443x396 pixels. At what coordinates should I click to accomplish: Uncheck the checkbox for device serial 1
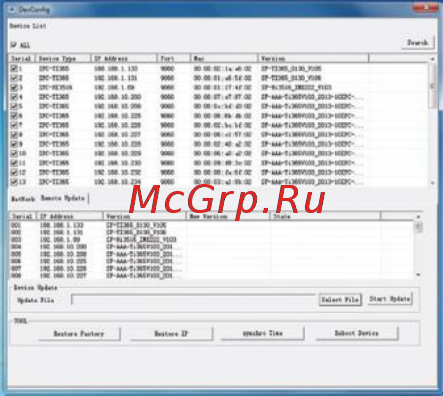point(14,68)
